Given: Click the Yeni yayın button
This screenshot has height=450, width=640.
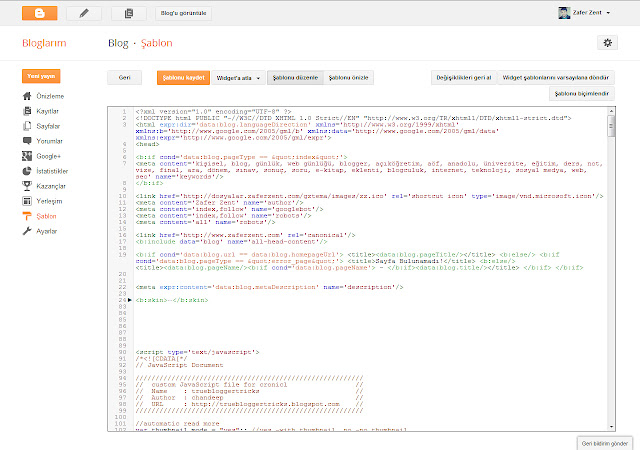Looking at the screenshot, I should (x=41, y=76).
